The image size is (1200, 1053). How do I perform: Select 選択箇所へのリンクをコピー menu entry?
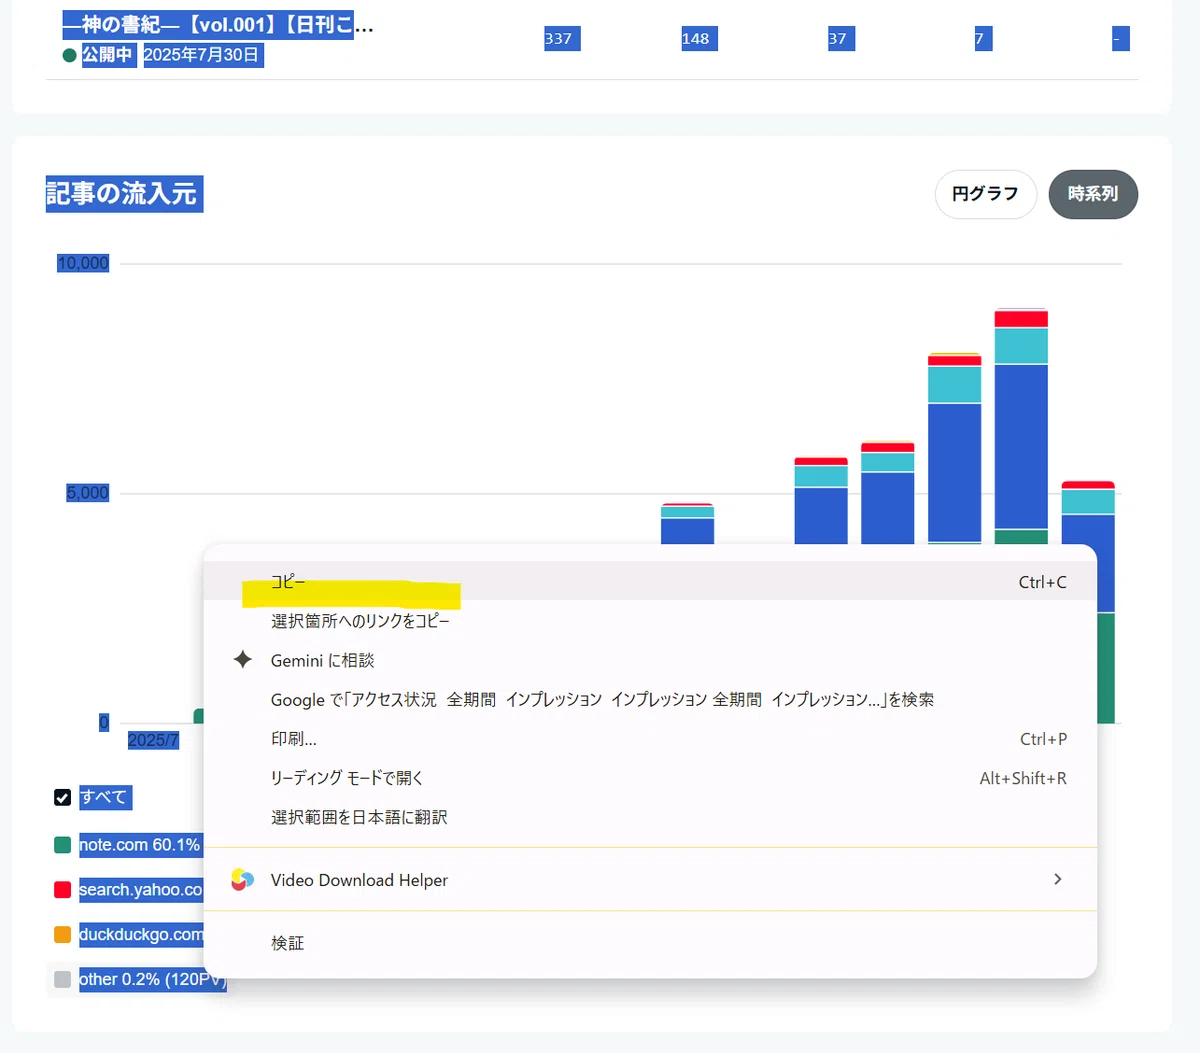(650, 621)
